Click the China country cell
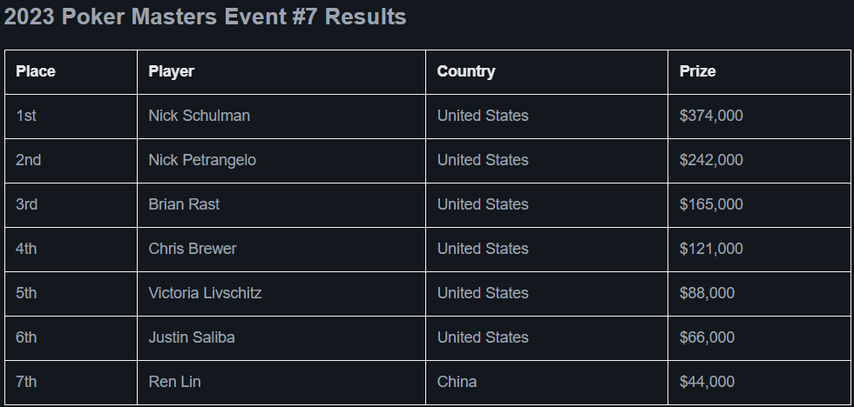This screenshot has height=407, width=854. tap(546, 382)
